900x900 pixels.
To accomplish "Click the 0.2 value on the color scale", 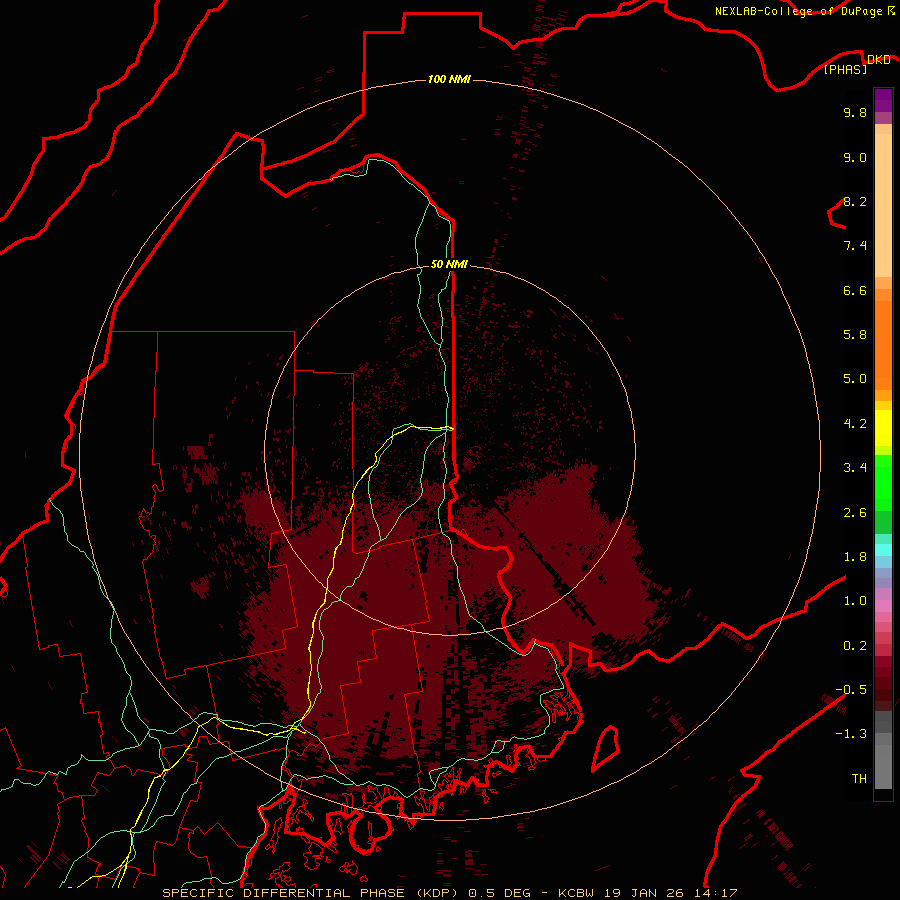I will (855, 646).
